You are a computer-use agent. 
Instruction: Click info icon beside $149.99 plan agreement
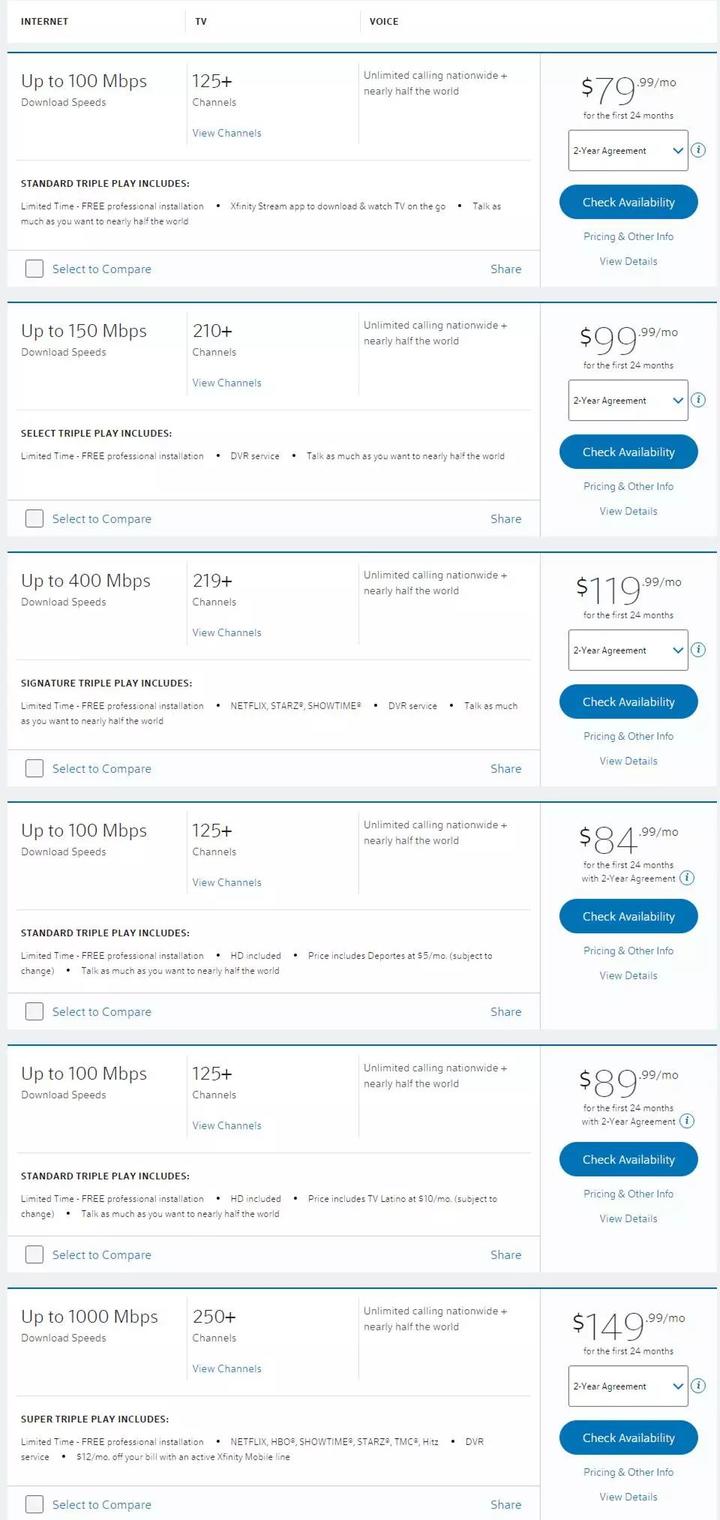tap(699, 1387)
